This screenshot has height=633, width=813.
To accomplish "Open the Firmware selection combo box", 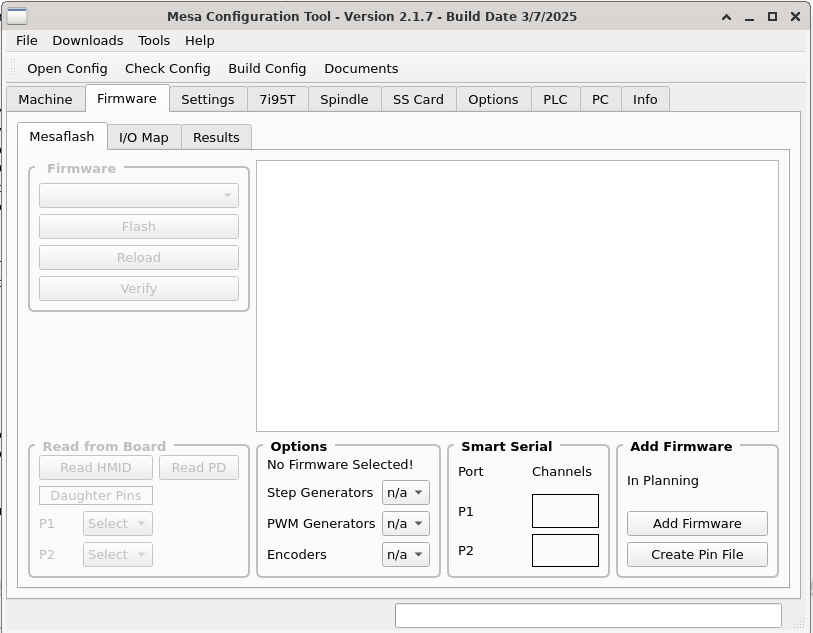I will 139,195.
